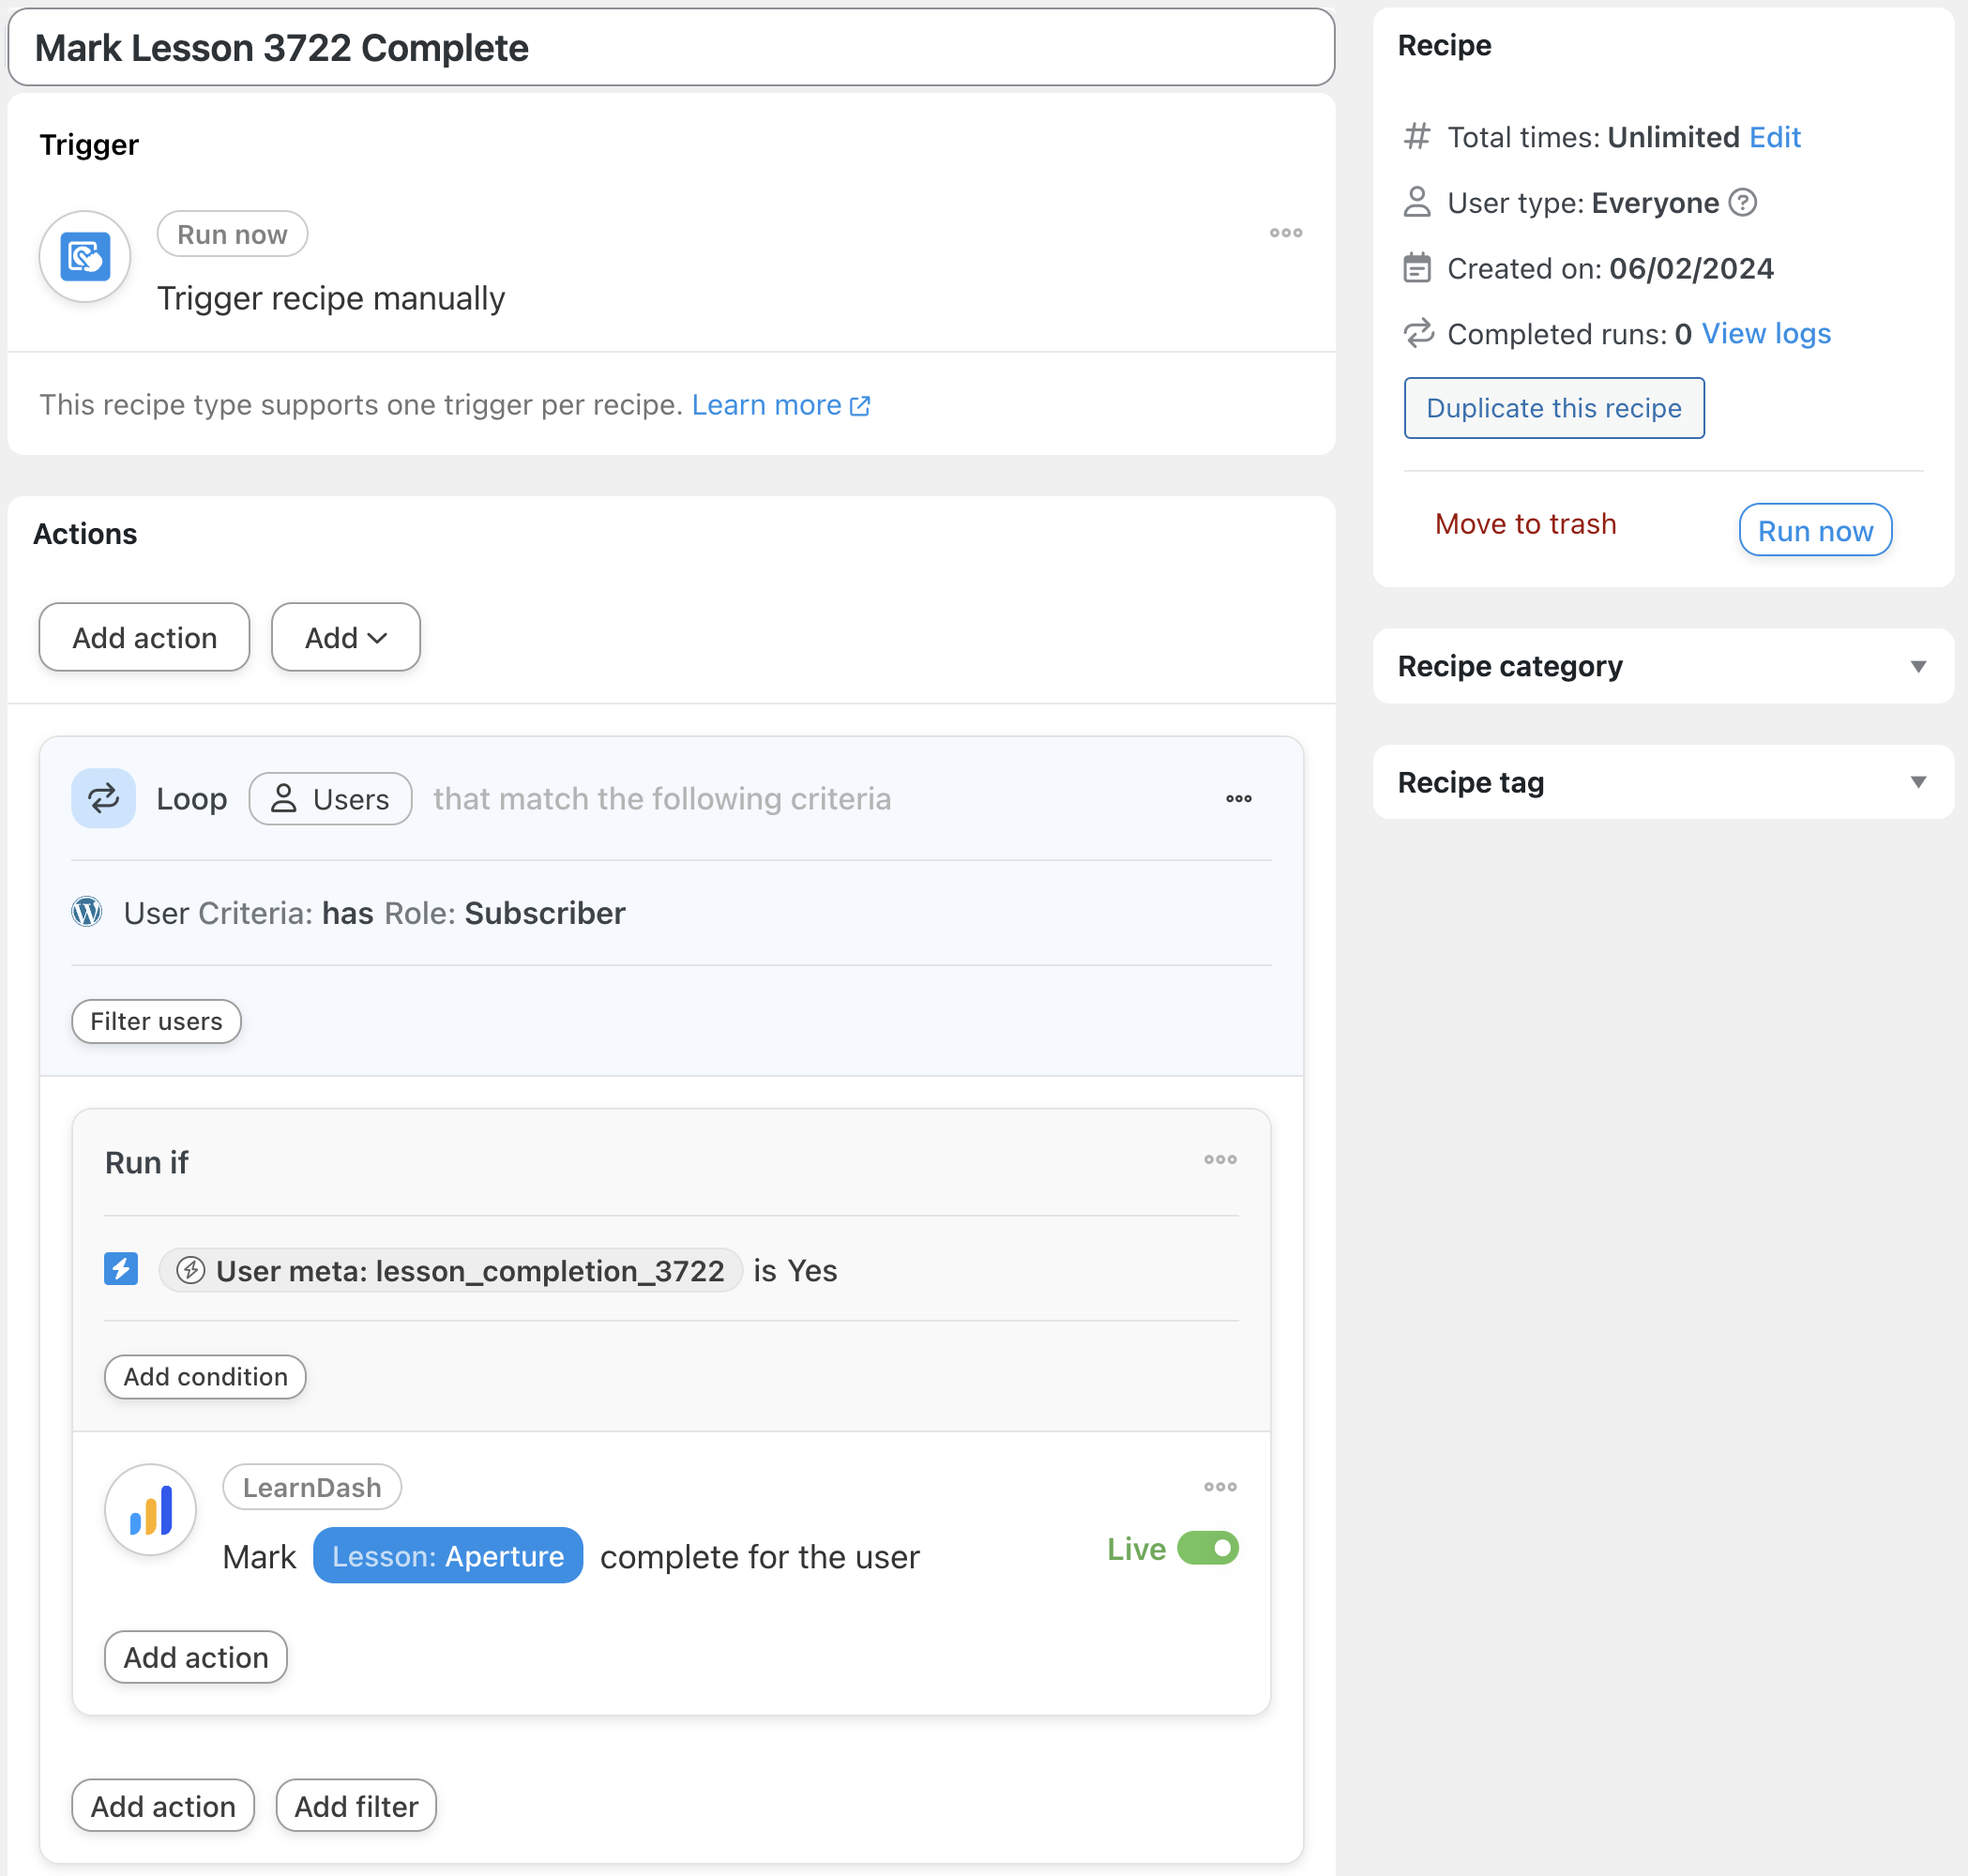Open the trigger's three-dot options menu
This screenshot has width=1968, height=1876.
[1285, 233]
